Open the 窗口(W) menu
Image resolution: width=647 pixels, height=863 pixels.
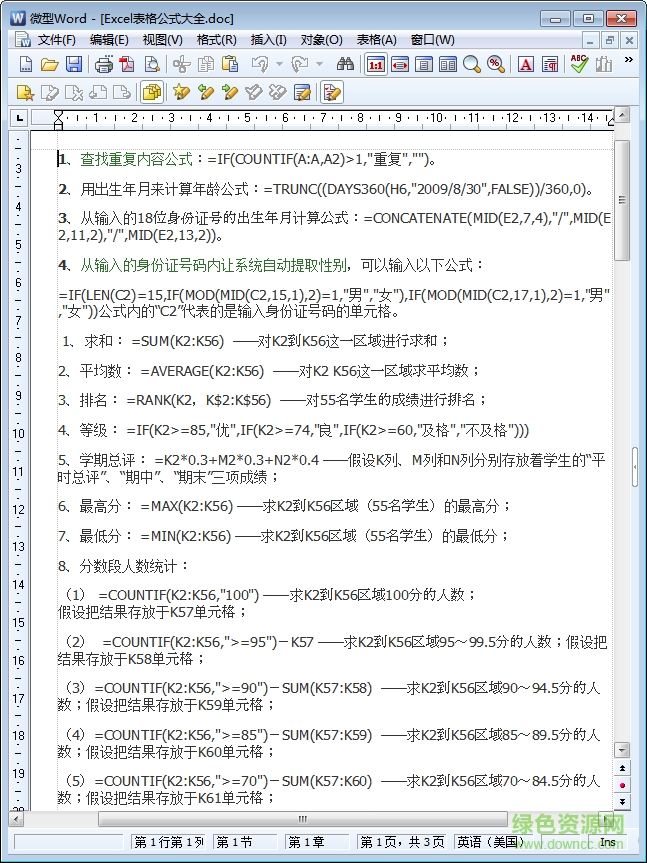pos(432,40)
